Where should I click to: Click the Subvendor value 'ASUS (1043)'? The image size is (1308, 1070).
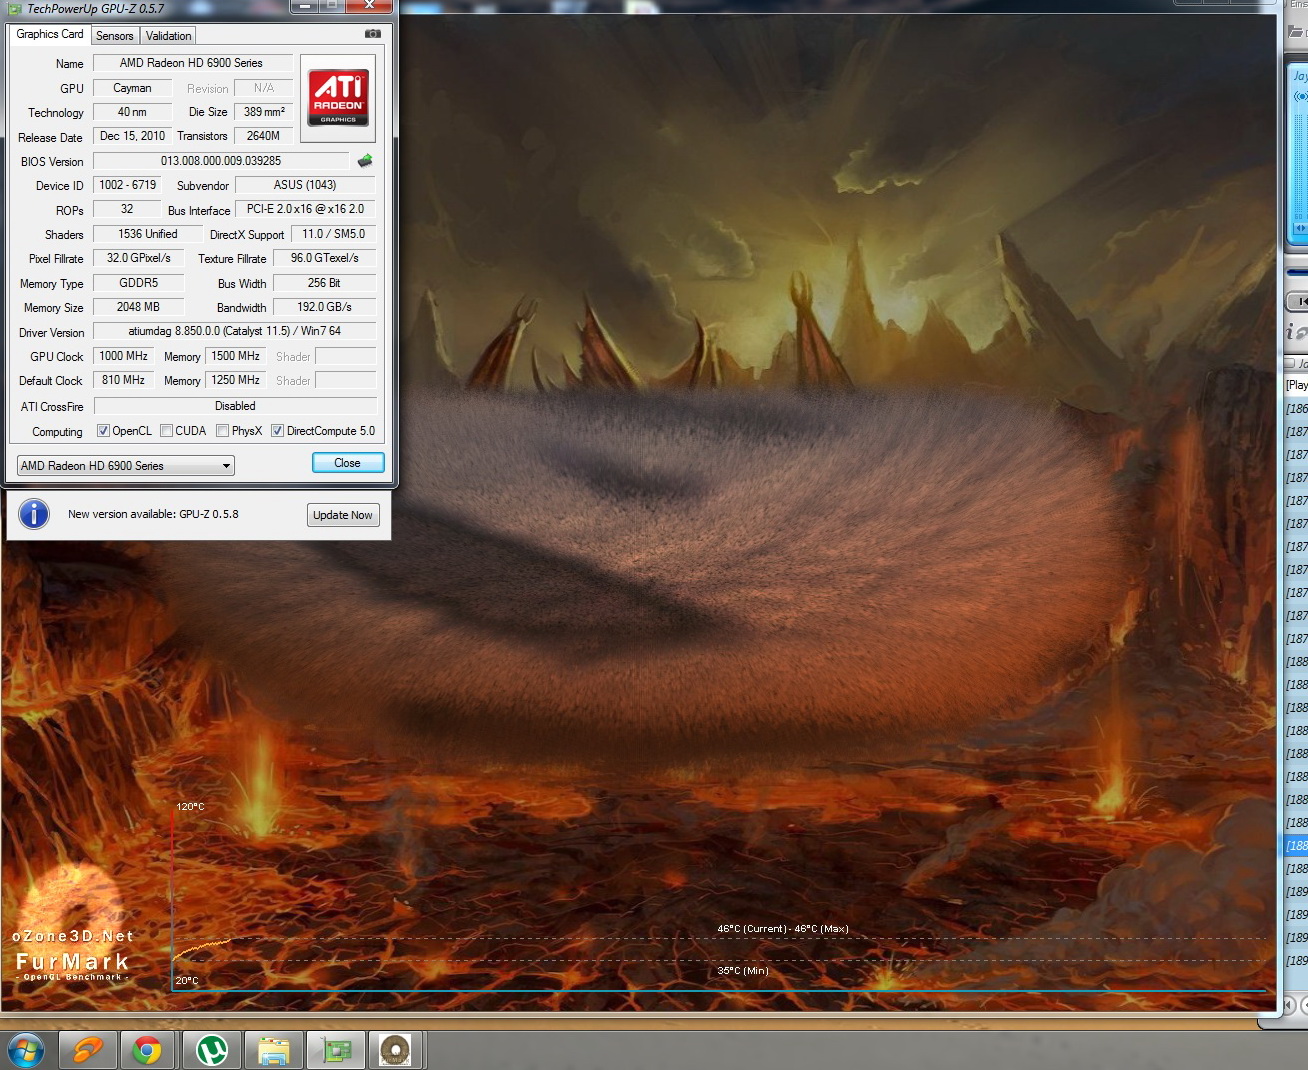[305, 185]
